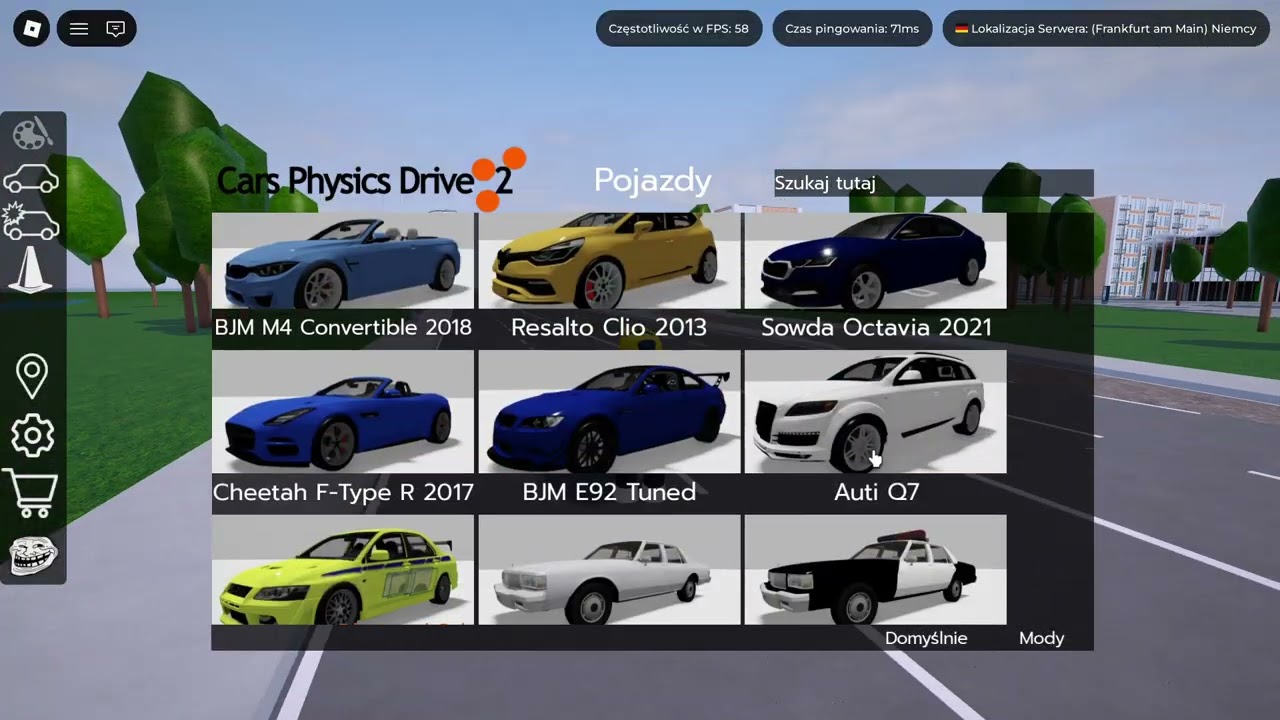Viewport: 1280px width, 720px height.
Task: Open the chat bubble icon
Action: click(x=115, y=29)
